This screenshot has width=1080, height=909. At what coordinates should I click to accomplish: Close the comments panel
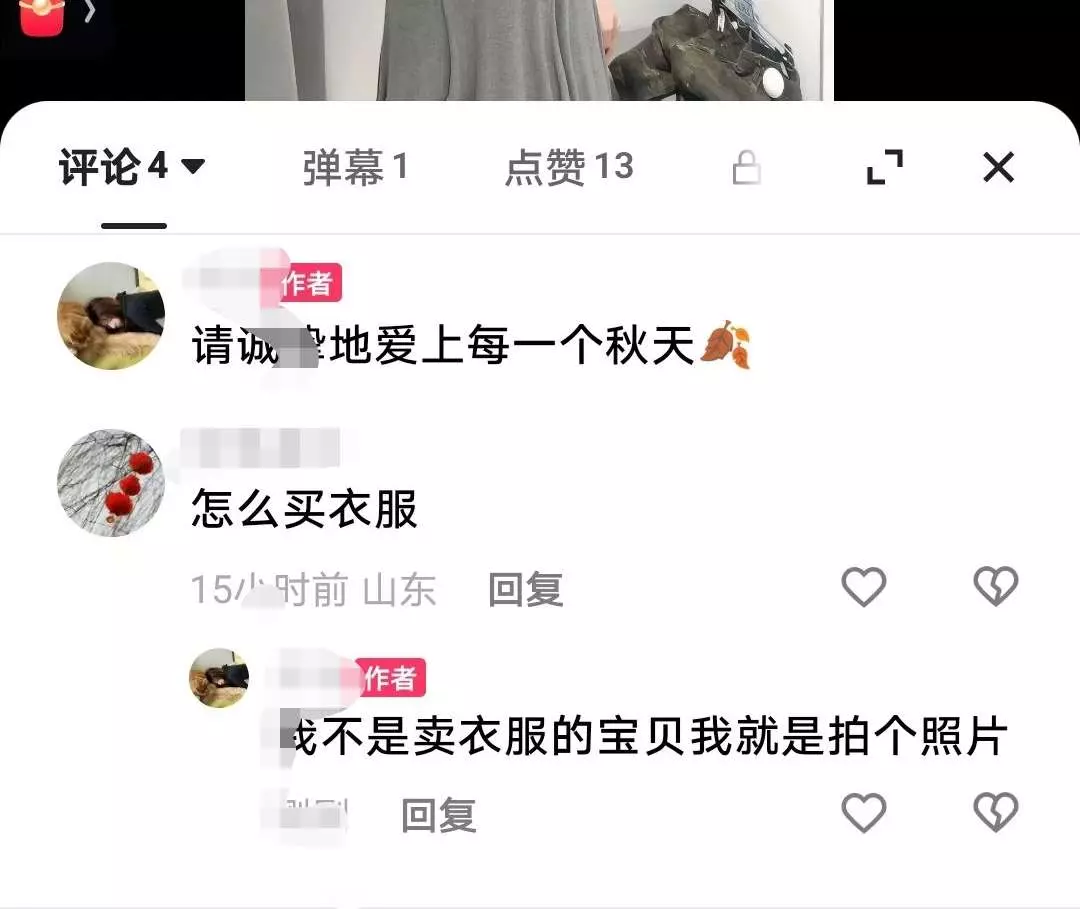click(999, 167)
